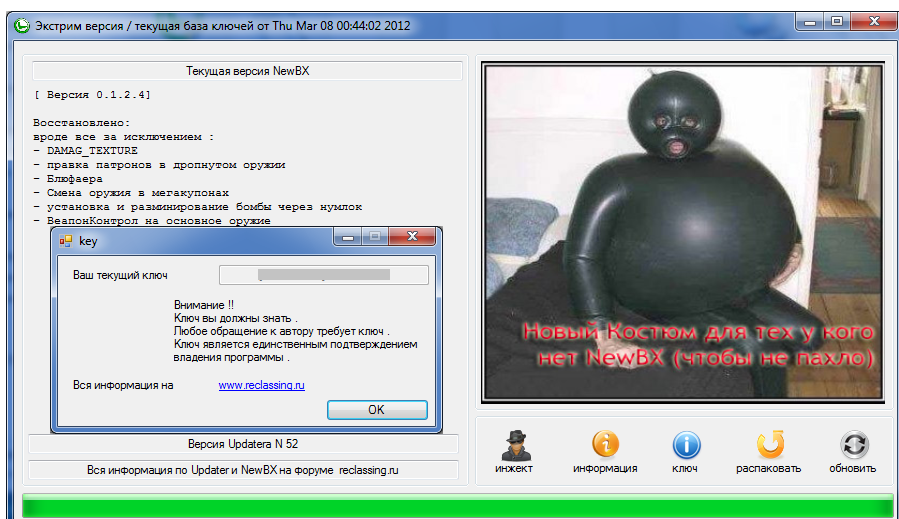Click the распаковать orange arrow icon

pos(769,444)
